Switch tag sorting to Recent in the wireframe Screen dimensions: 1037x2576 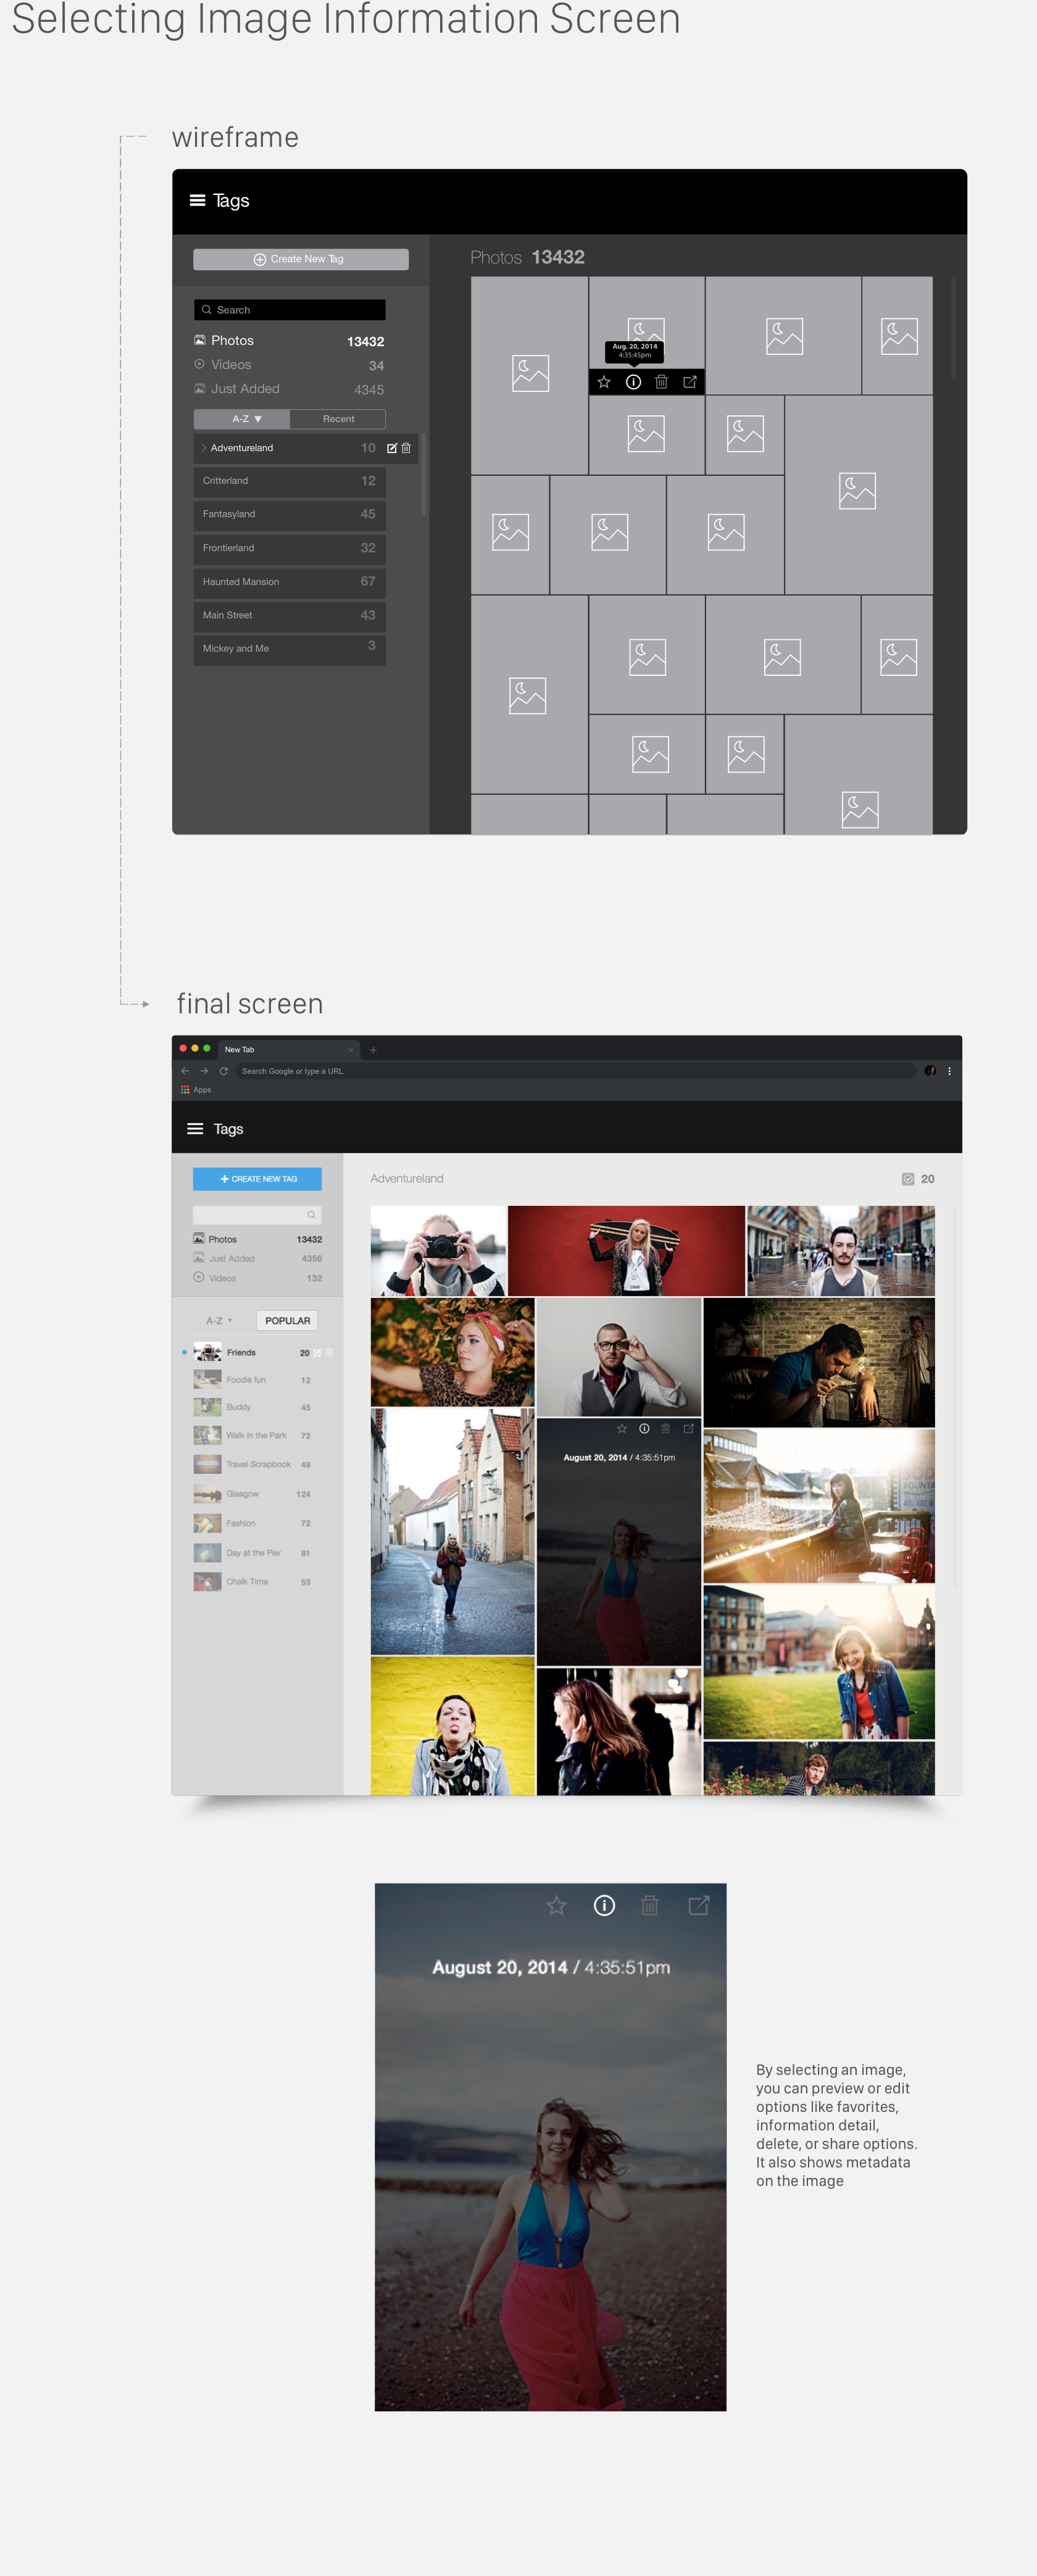338,419
